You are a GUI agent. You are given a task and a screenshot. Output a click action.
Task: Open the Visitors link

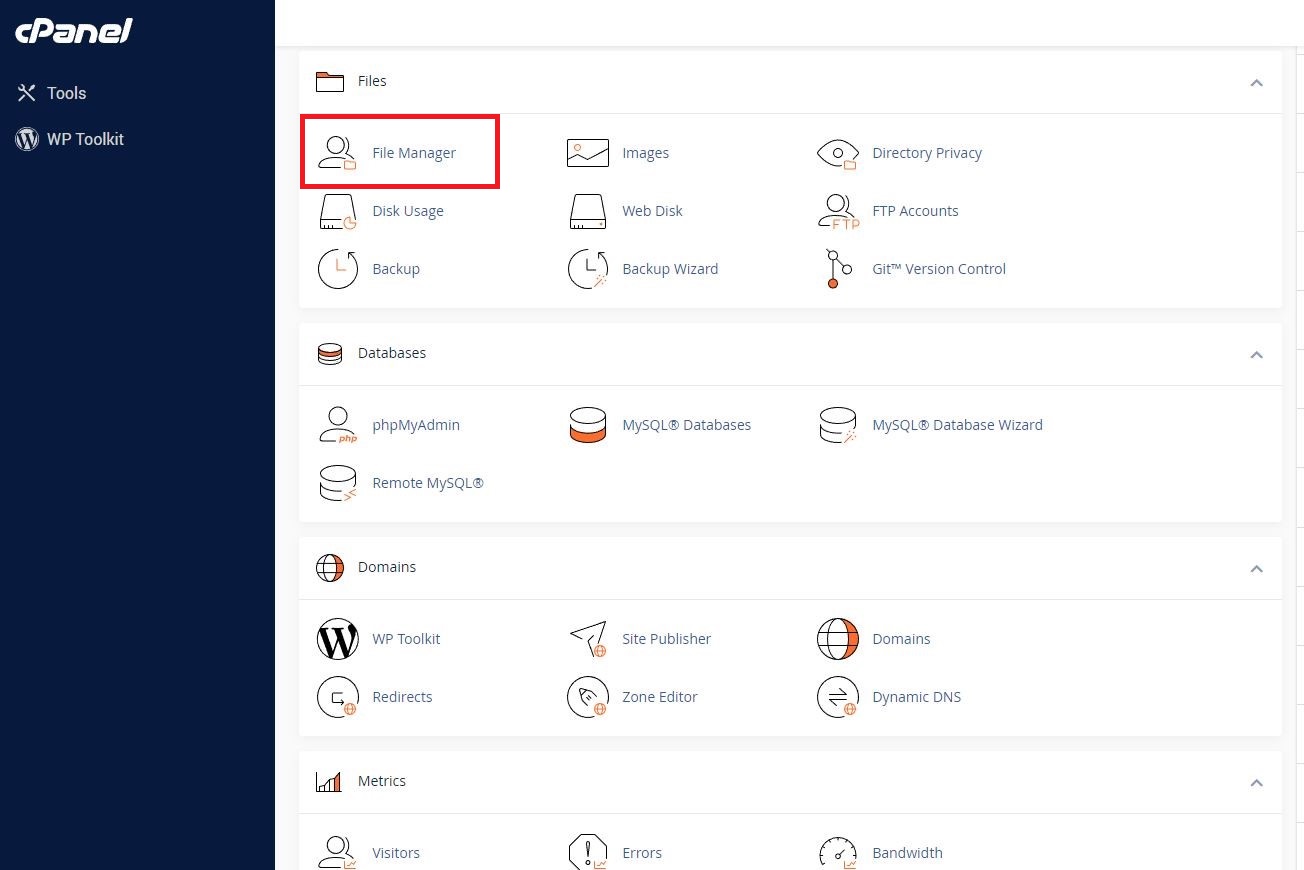tap(396, 853)
